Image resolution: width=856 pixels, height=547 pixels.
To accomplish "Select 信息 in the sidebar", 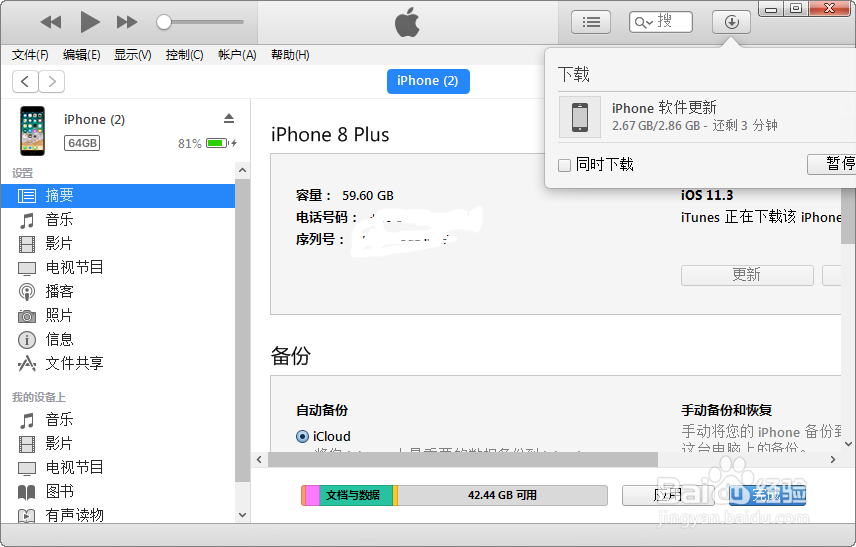I will 118,340.
